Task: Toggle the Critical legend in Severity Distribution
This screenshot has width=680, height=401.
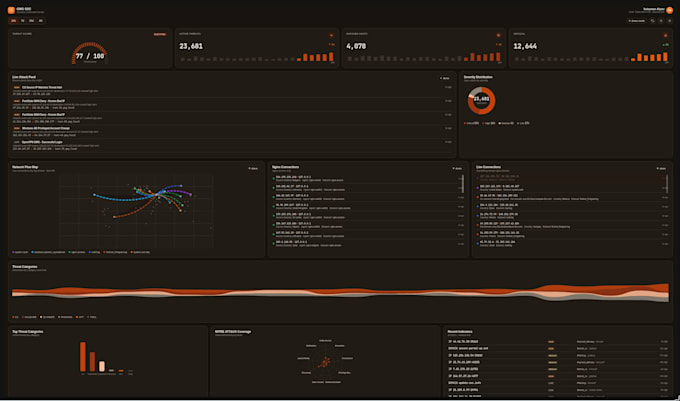Action: [x=472, y=123]
